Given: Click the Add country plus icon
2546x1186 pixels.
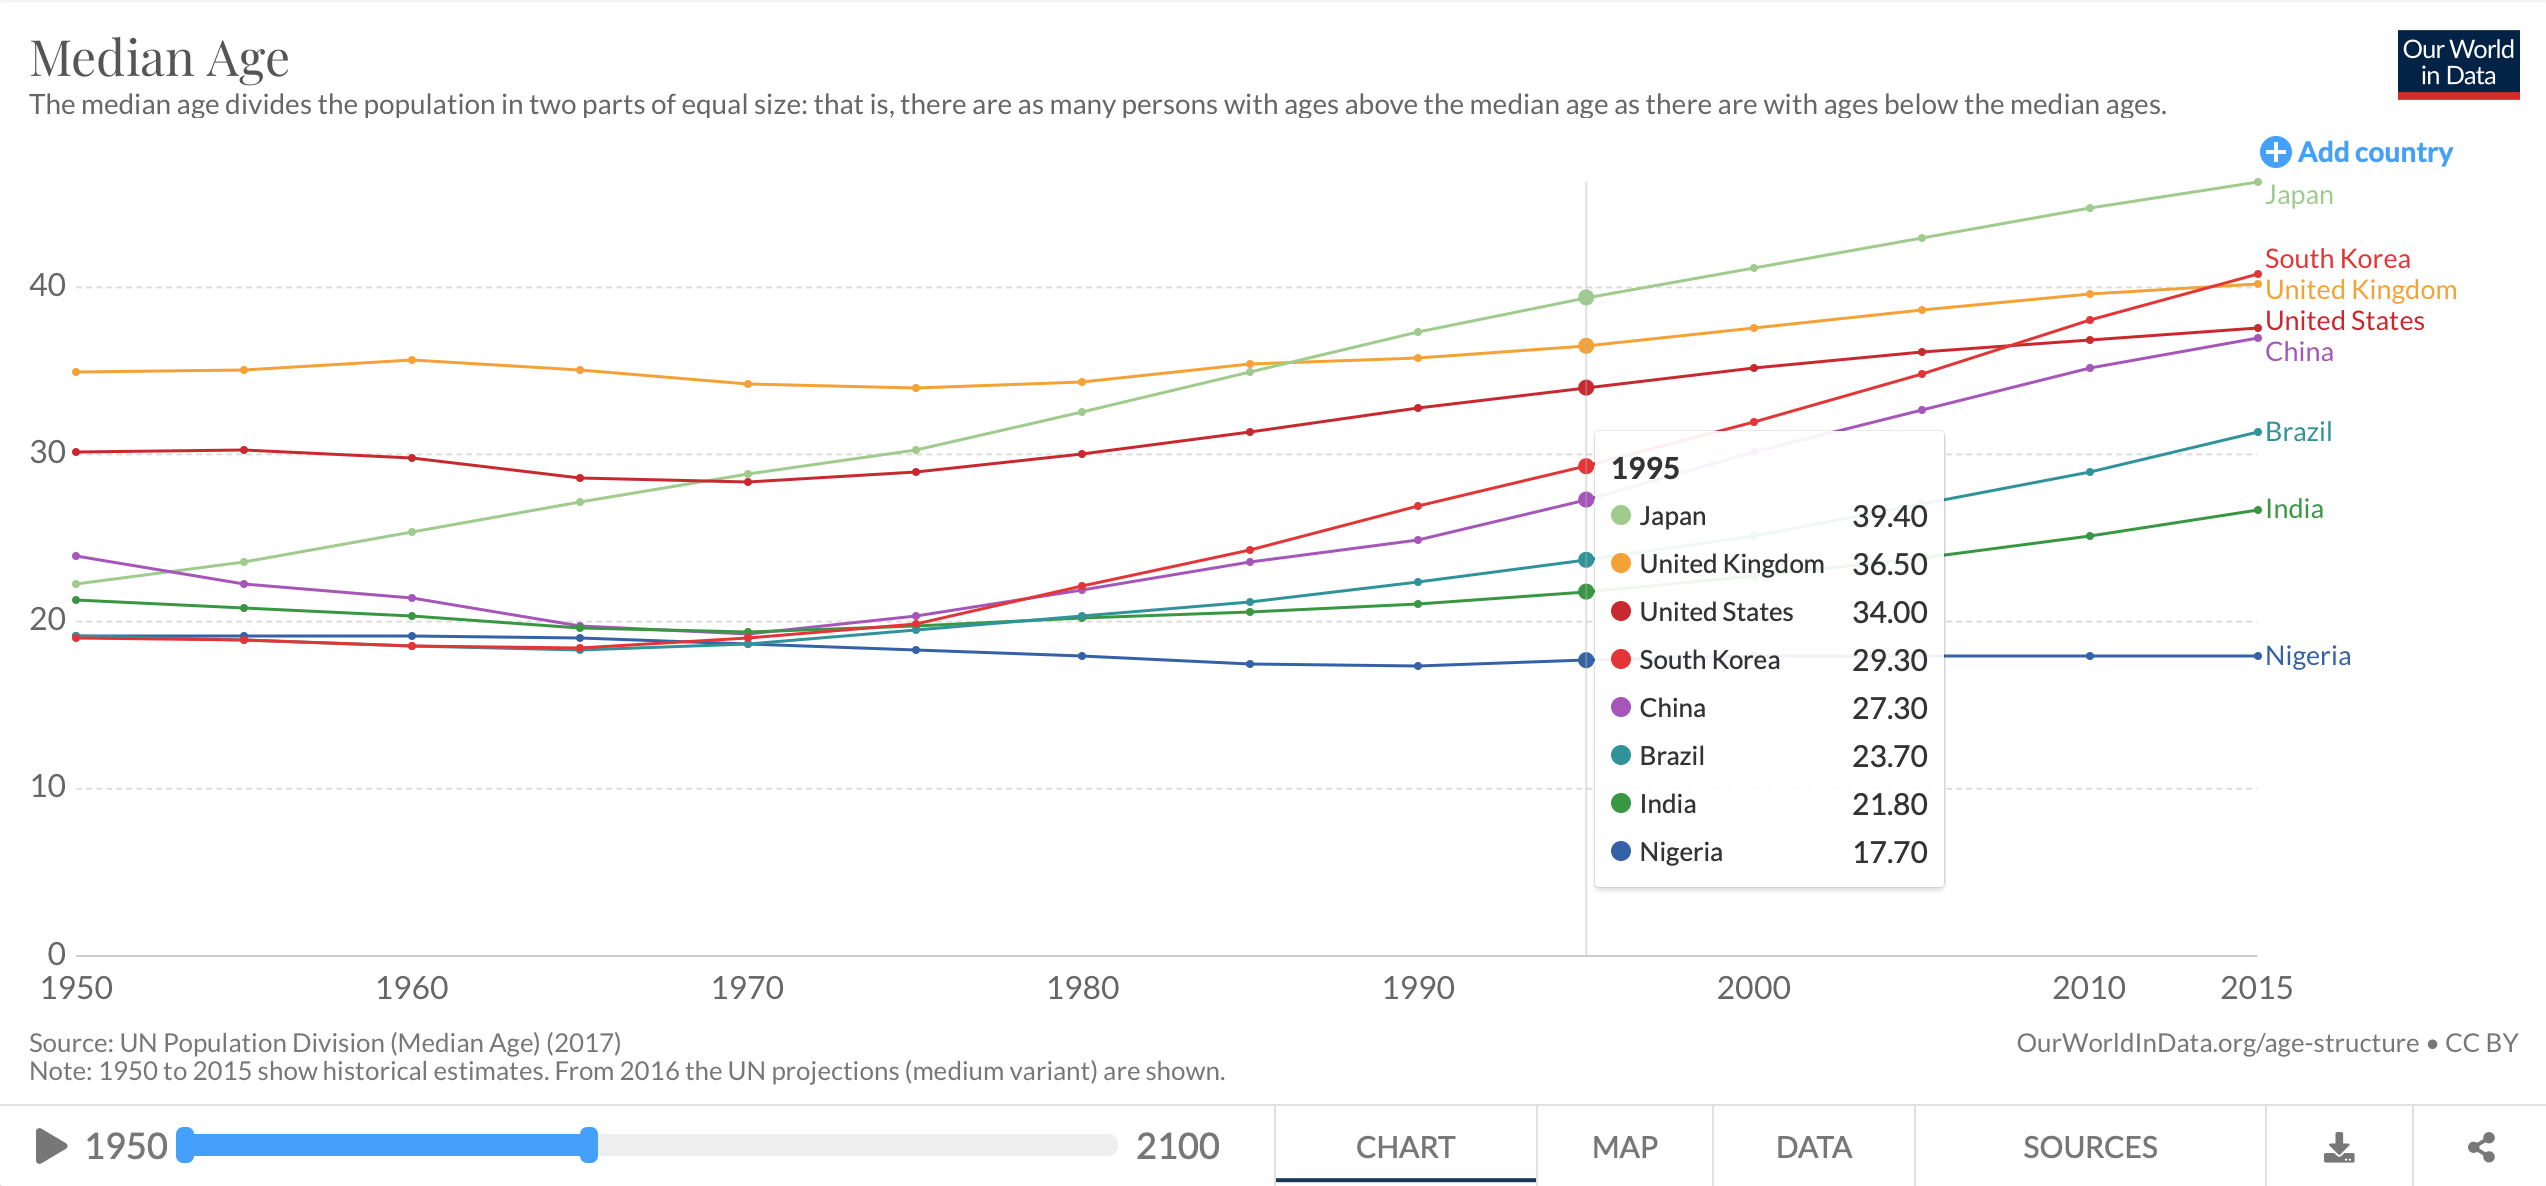Looking at the screenshot, I should tap(2275, 152).
